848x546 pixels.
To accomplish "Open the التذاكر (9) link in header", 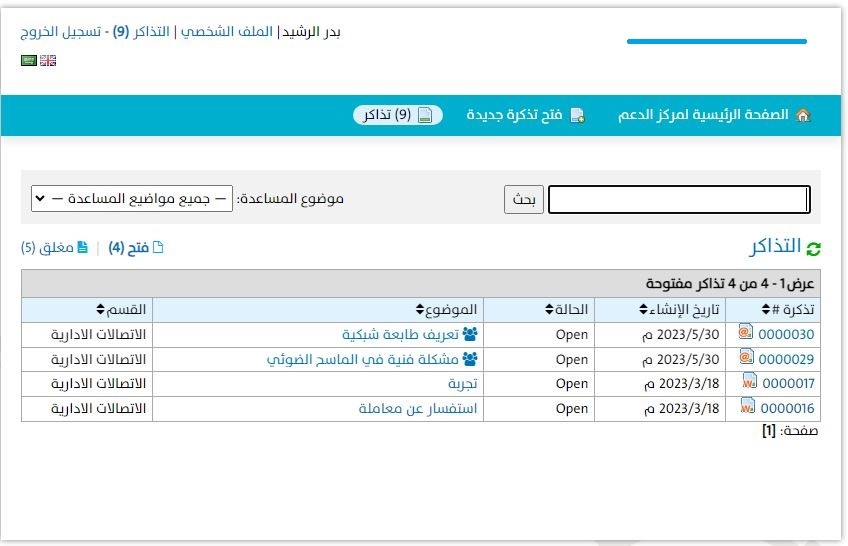I will click(141, 32).
